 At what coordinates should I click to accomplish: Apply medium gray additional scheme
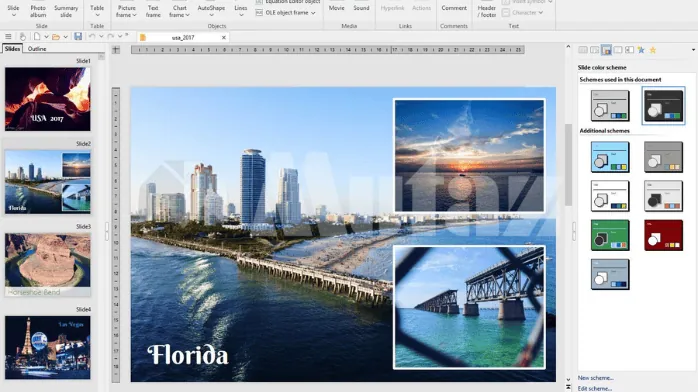click(663, 157)
